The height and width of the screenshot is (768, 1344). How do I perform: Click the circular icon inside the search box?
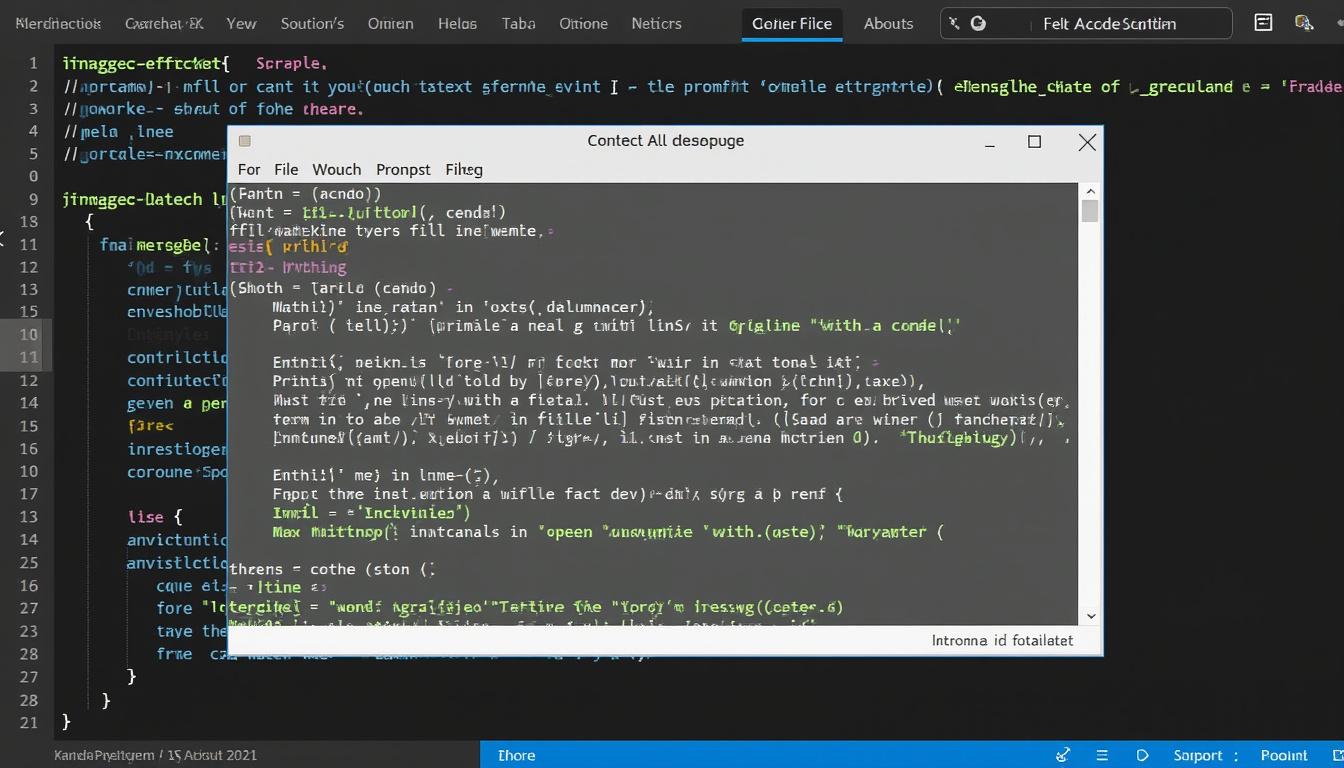pyautogui.click(x=978, y=23)
